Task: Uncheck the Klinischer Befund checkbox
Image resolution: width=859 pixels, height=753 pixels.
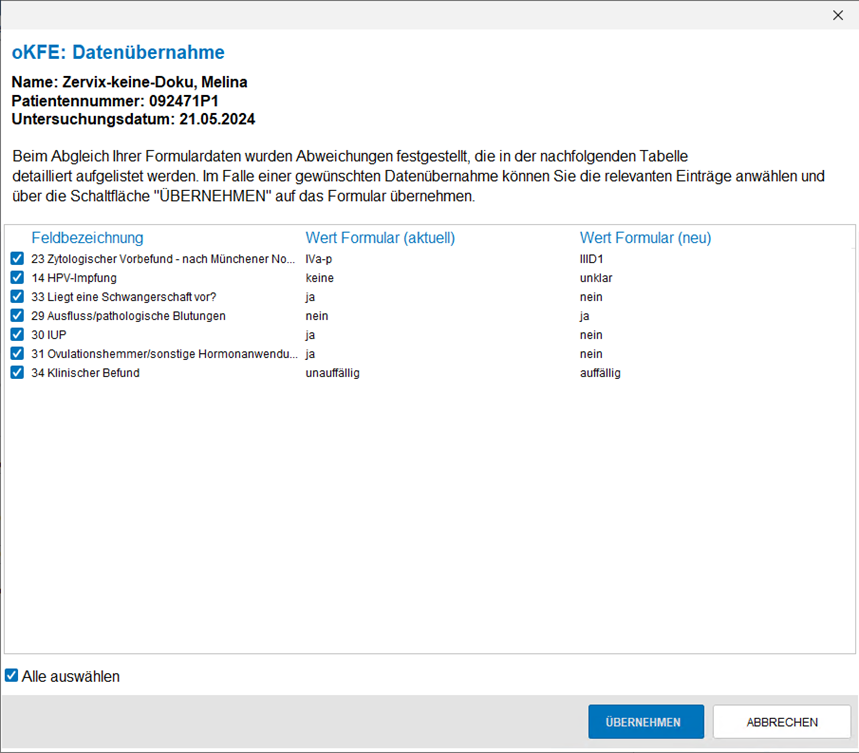Action: 17,373
